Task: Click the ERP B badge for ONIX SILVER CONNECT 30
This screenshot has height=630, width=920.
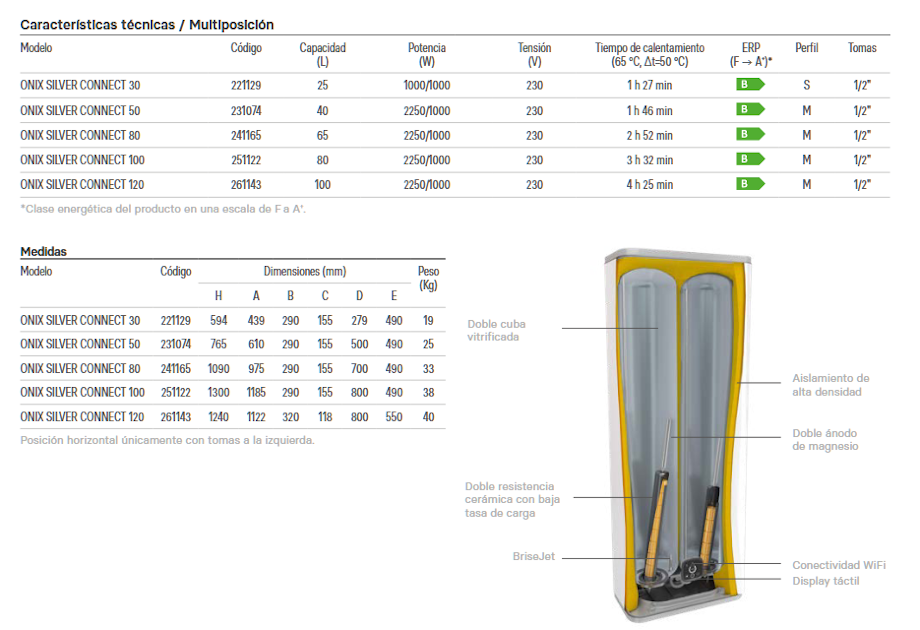Action: coord(750,85)
